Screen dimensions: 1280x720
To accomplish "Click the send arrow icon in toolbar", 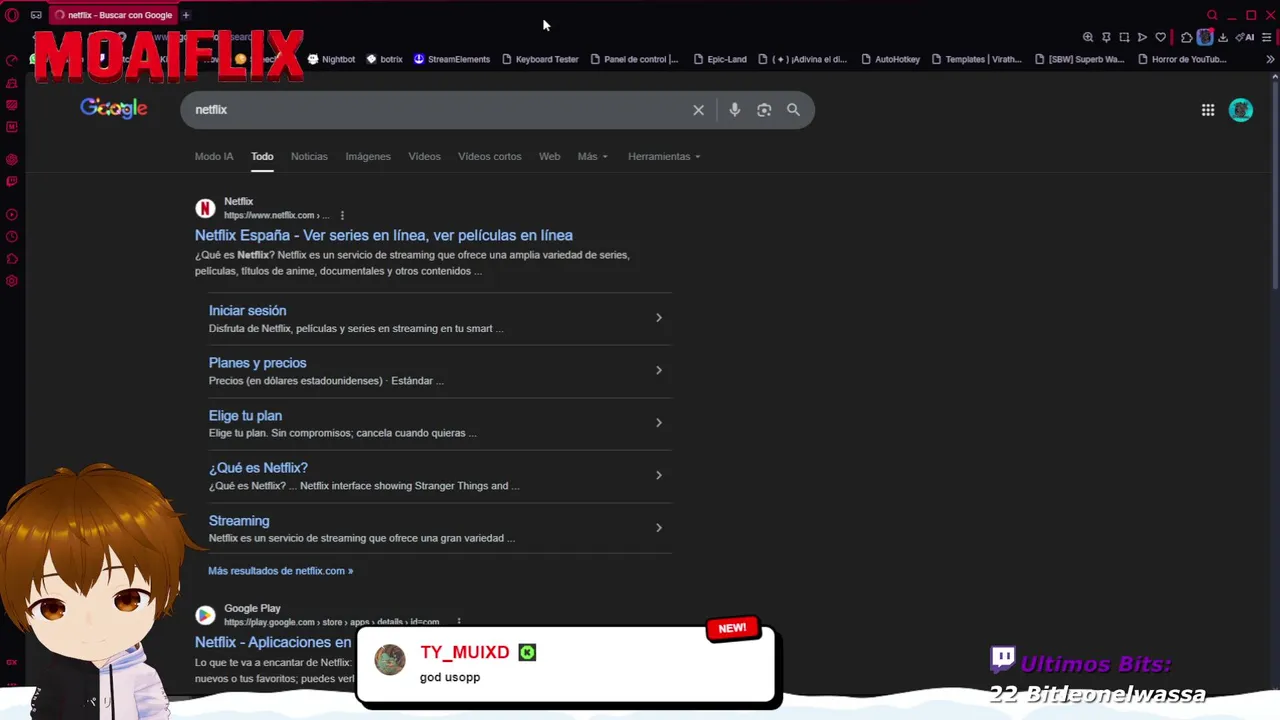I will point(1142,37).
